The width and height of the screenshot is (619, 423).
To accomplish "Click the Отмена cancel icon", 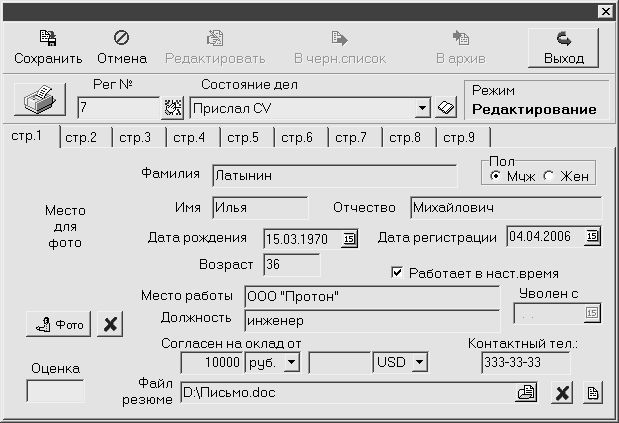I will (121, 38).
